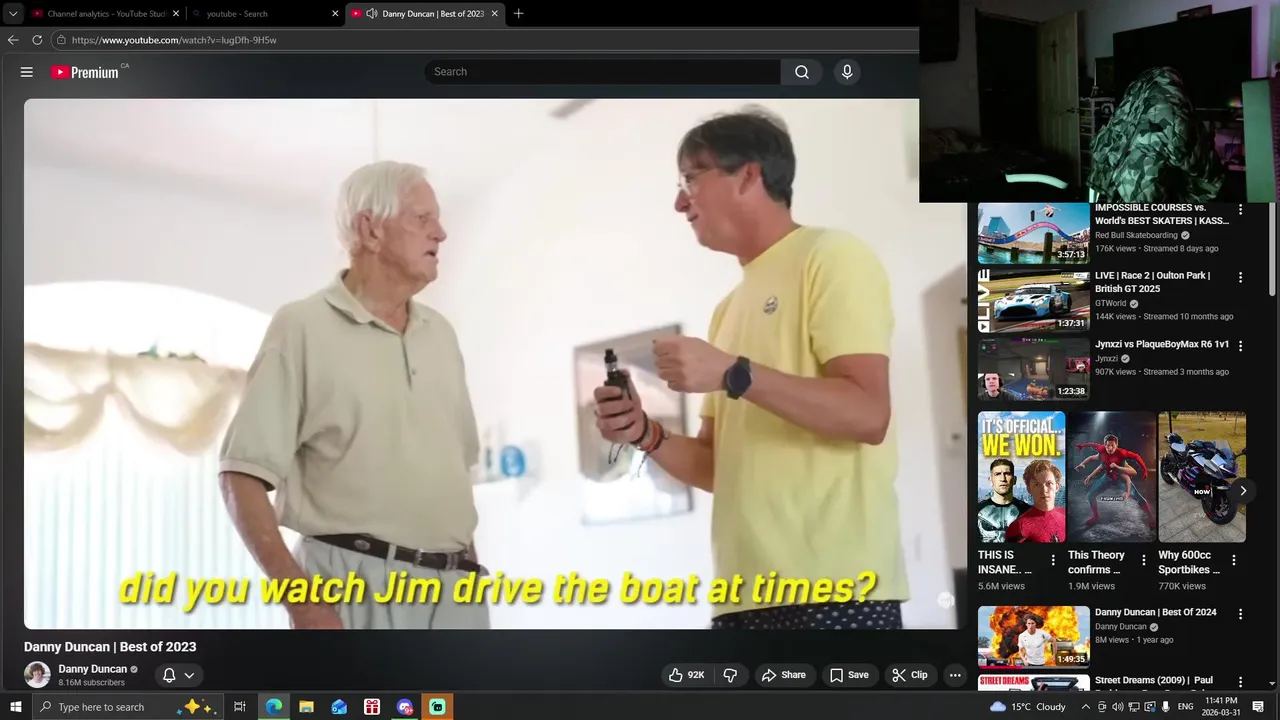1280x720 pixels.
Task: Open File Explorer from taskbar
Action: coord(306,707)
